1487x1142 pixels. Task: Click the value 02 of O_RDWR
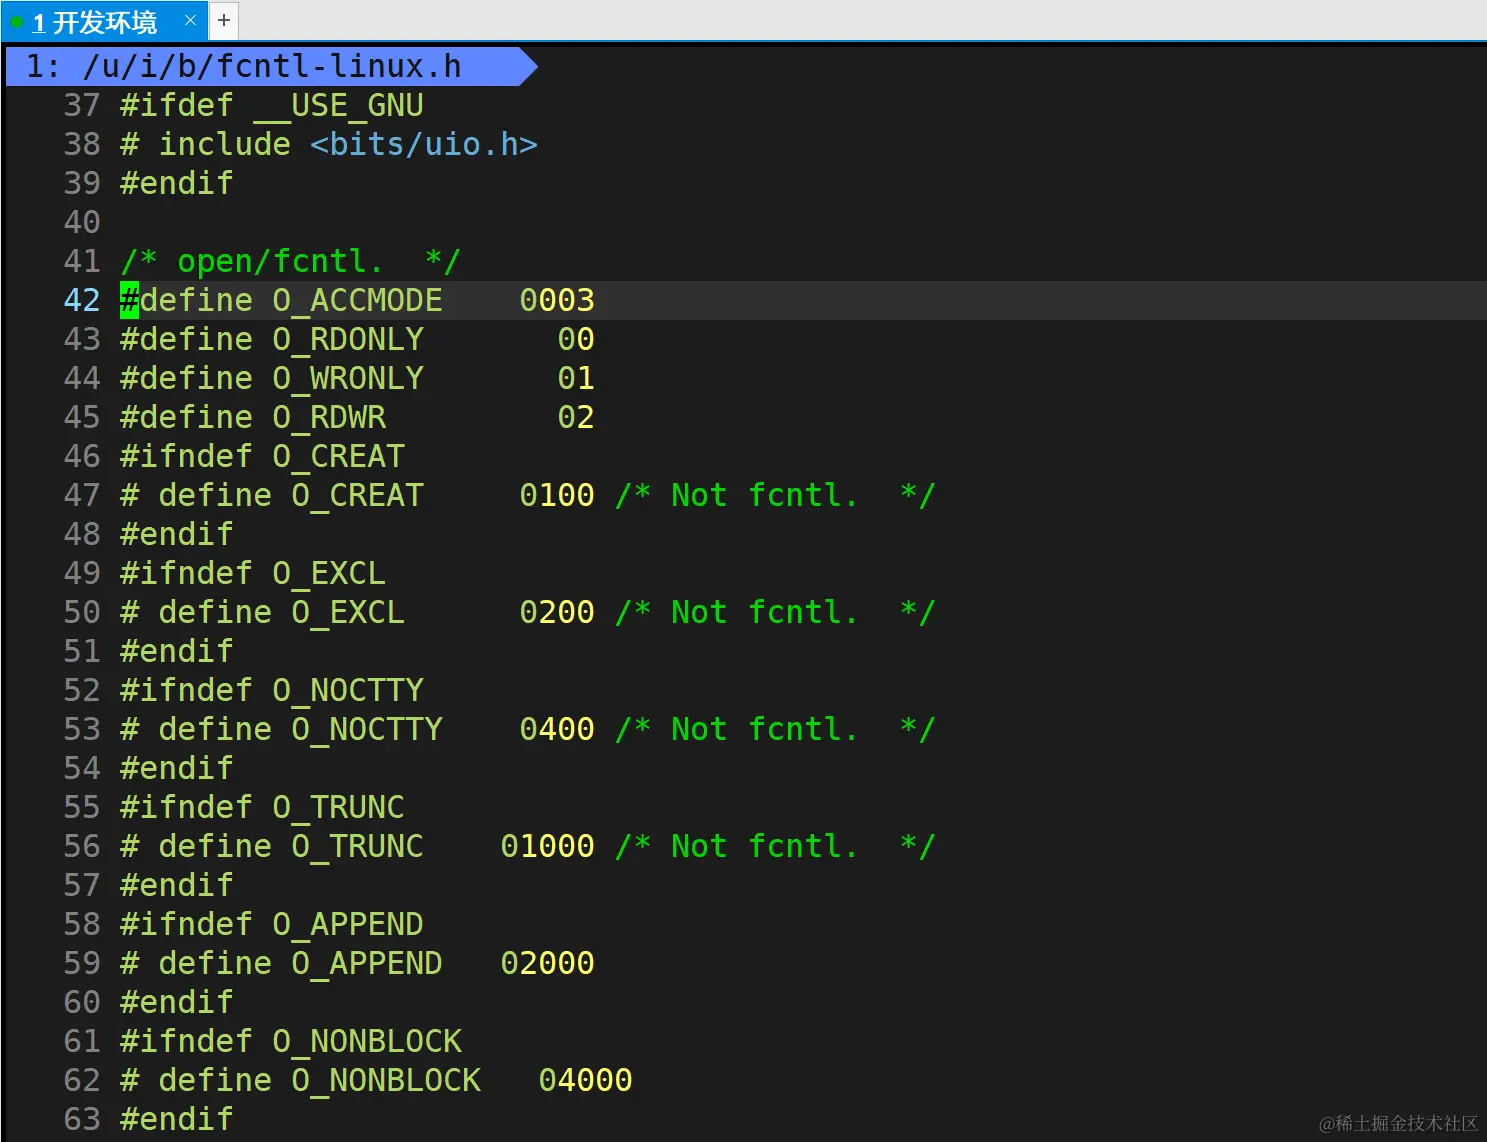click(576, 417)
